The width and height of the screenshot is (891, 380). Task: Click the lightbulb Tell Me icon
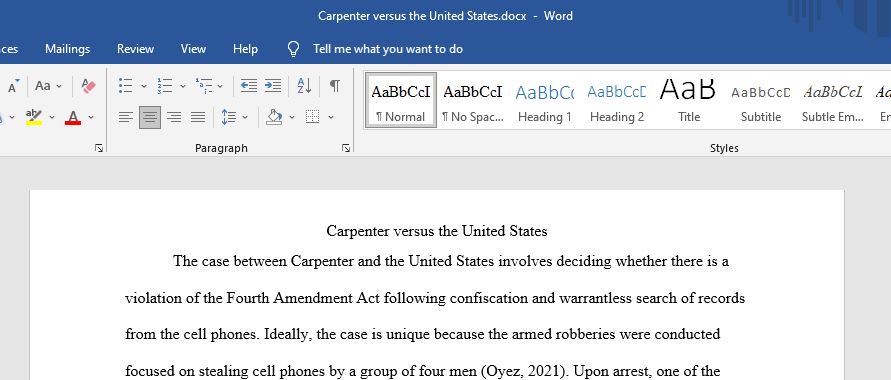point(293,49)
